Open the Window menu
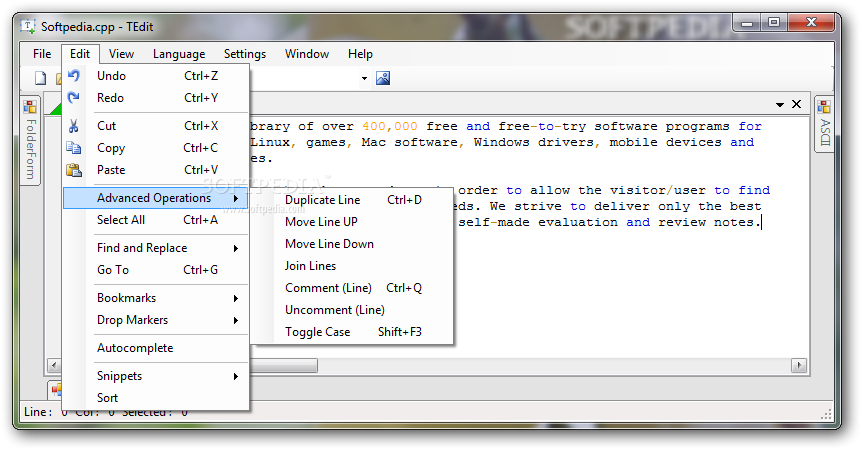Screen dimensions: 862x450 click(x=307, y=54)
